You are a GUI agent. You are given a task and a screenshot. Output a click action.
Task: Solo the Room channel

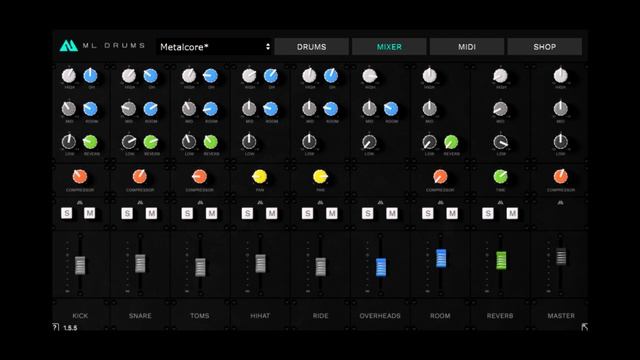[427, 213]
